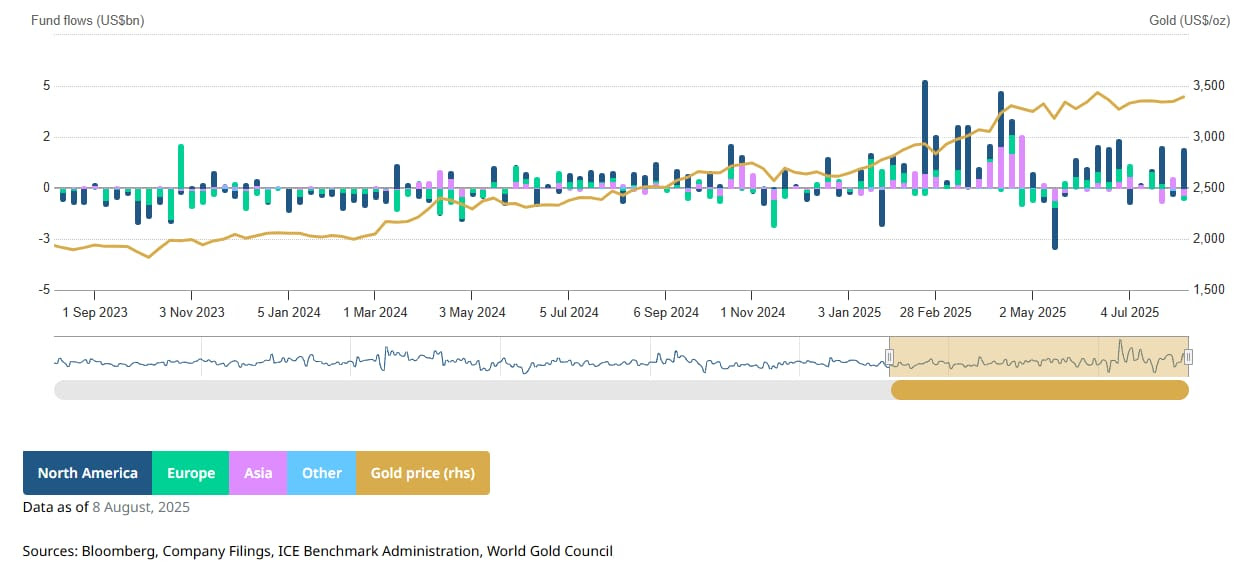
Task: Click the right range selector handle
Action: pyautogui.click(x=1188, y=357)
